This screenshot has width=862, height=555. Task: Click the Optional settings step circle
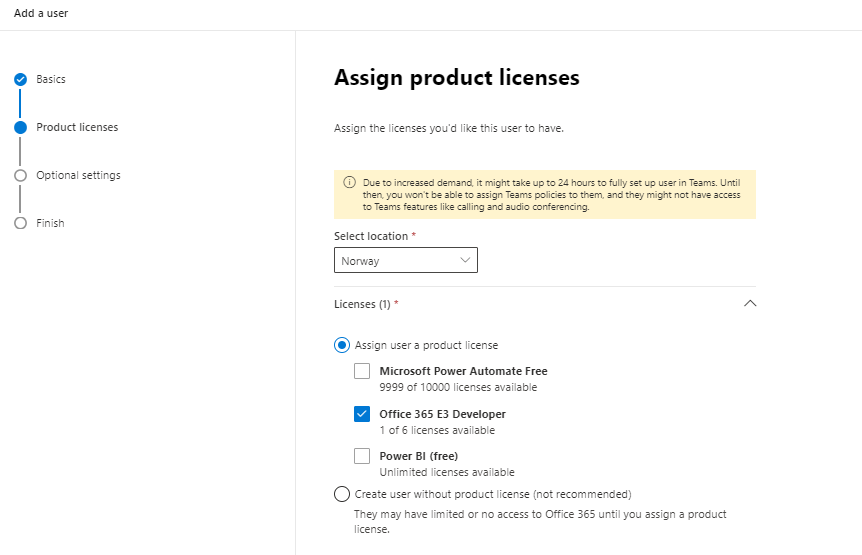pos(20,175)
